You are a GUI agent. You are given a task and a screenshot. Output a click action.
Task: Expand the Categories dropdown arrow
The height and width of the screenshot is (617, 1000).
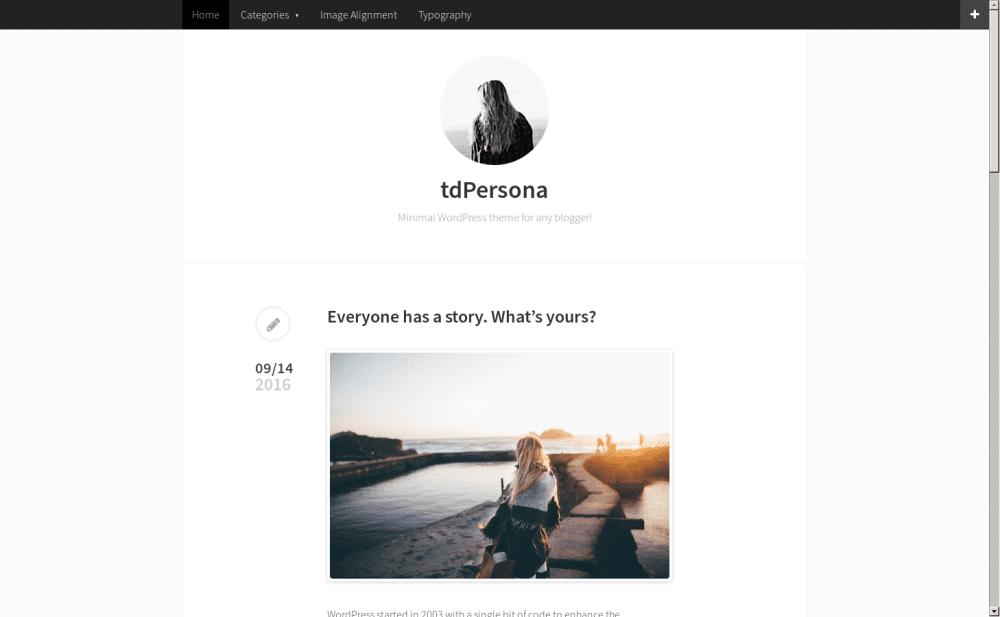click(297, 15)
